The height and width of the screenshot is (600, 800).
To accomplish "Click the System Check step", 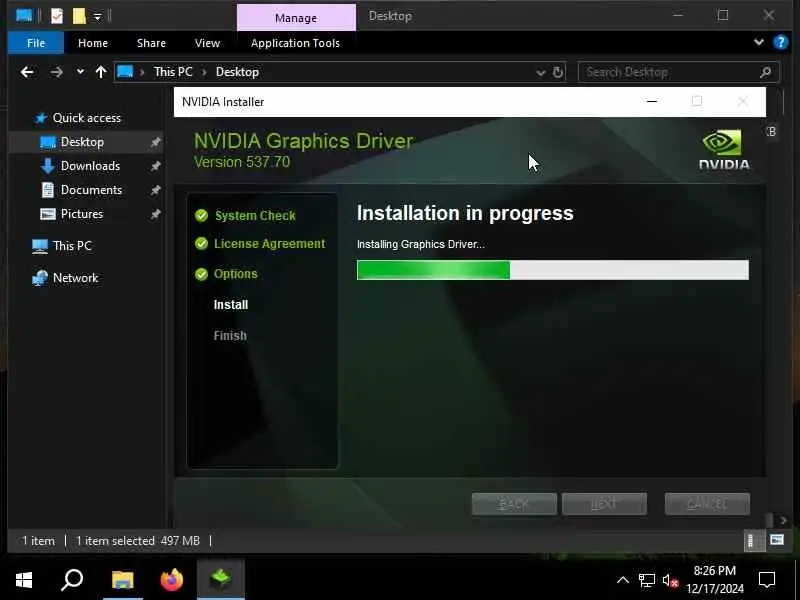I will tap(255, 215).
